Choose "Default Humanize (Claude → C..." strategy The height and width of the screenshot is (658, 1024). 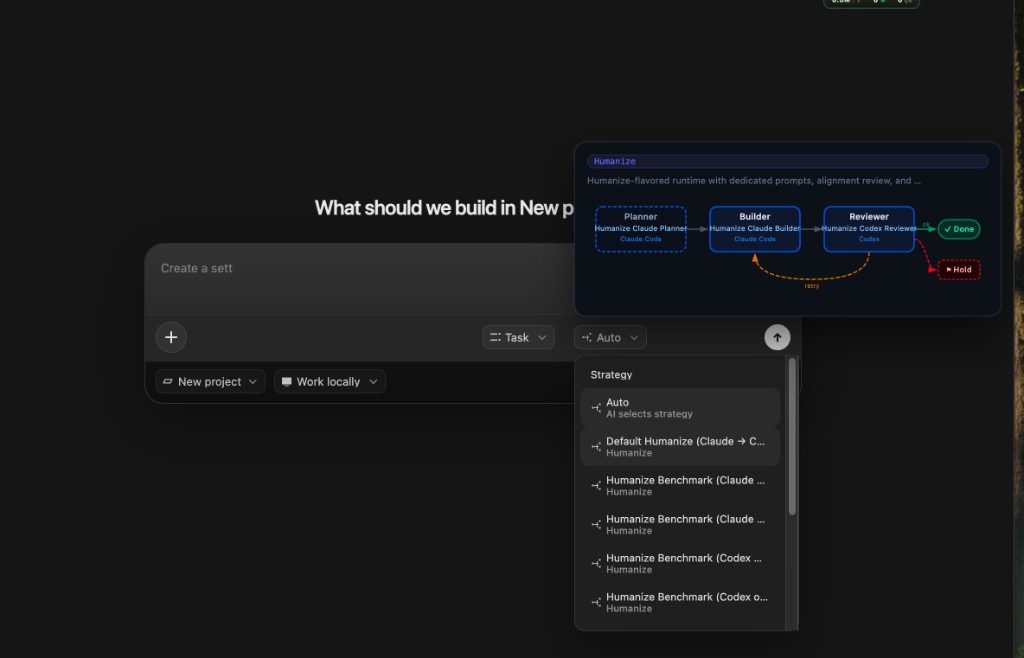(x=680, y=446)
